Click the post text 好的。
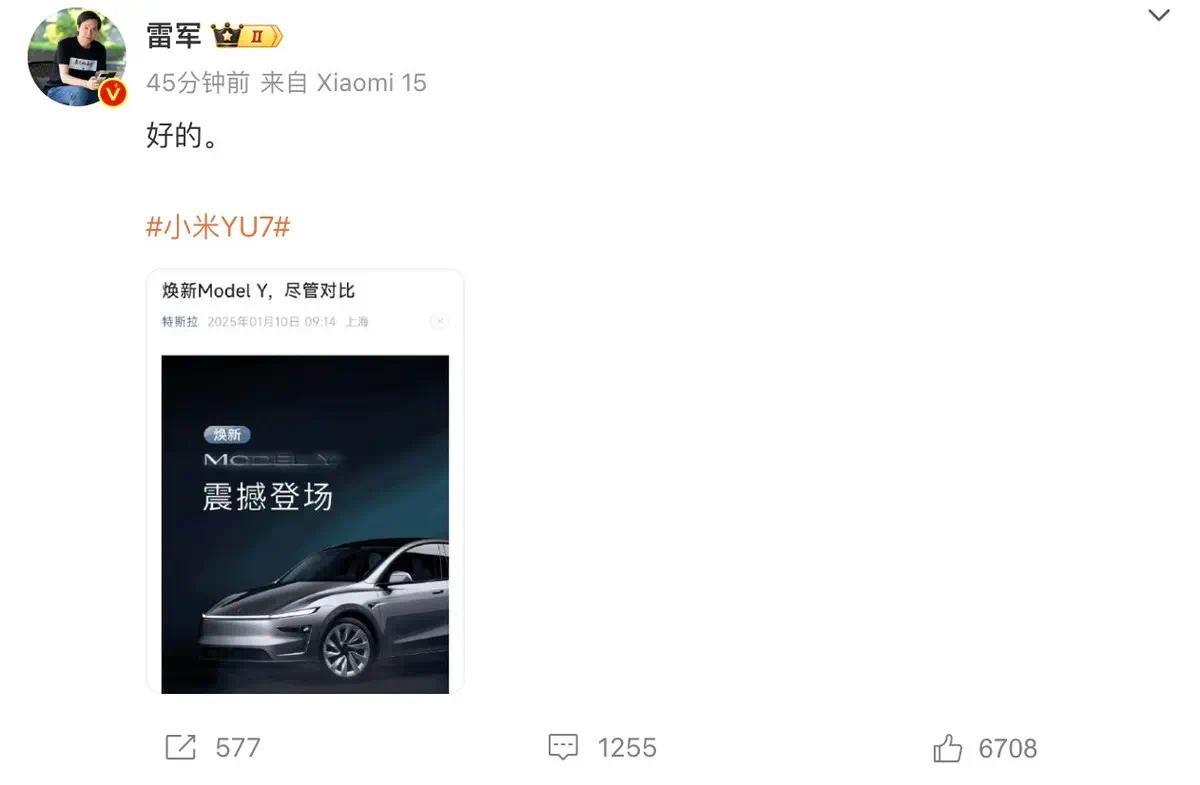The image size is (1200, 785). point(182,135)
